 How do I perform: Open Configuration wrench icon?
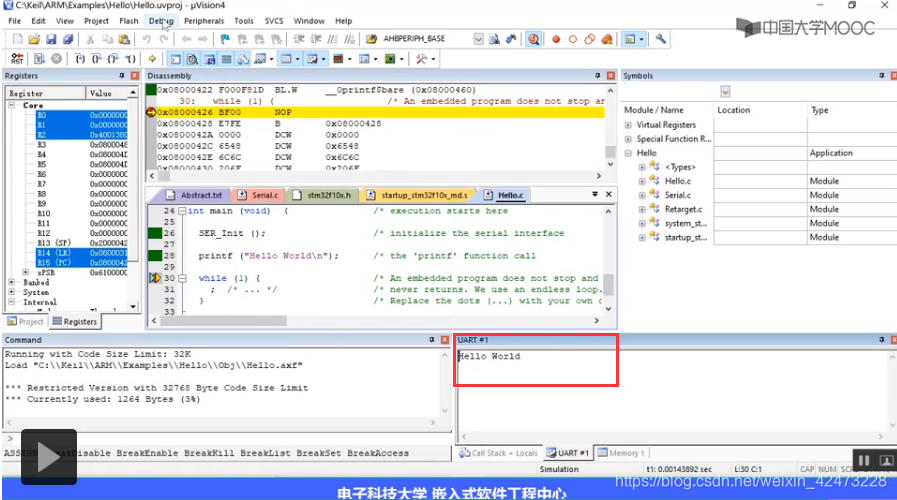661,39
